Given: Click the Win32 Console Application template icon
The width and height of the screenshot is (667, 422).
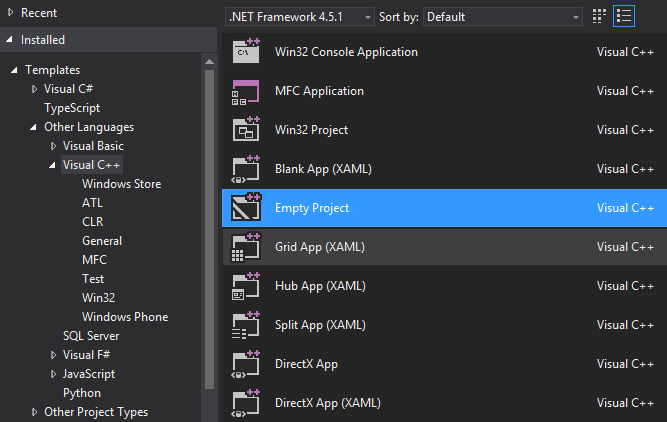Looking at the screenshot, I should tap(246, 52).
